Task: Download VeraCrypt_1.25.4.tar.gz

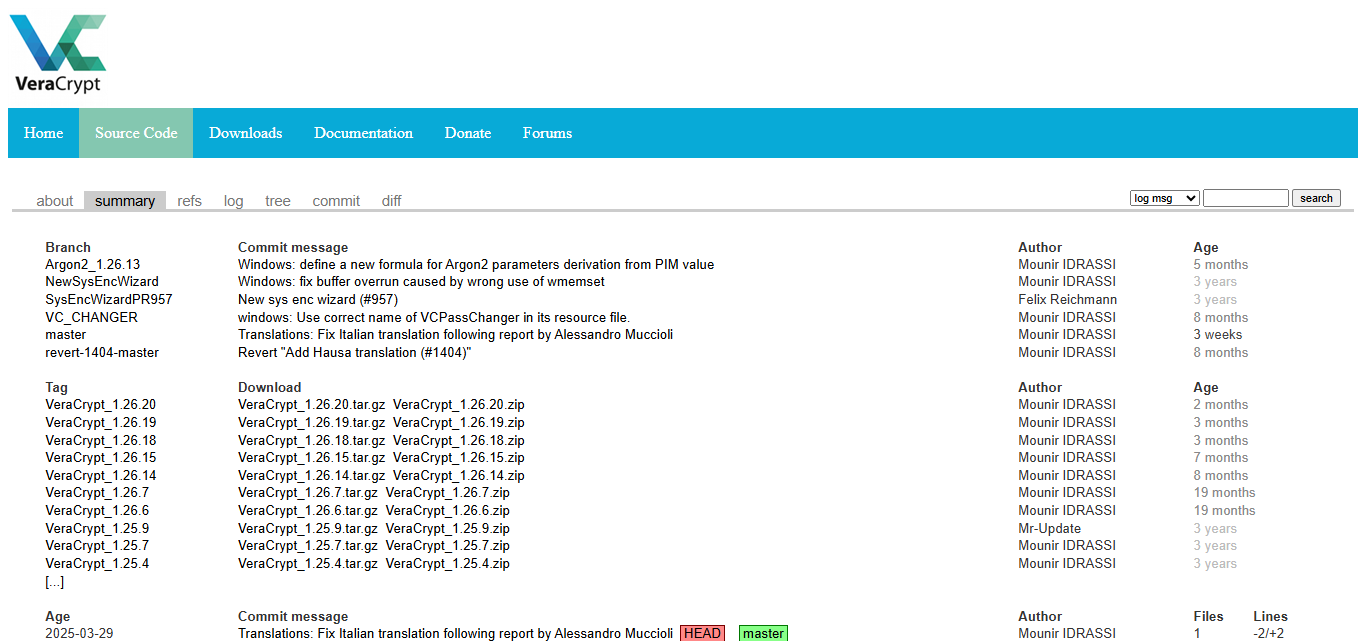Action: [308, 563]
